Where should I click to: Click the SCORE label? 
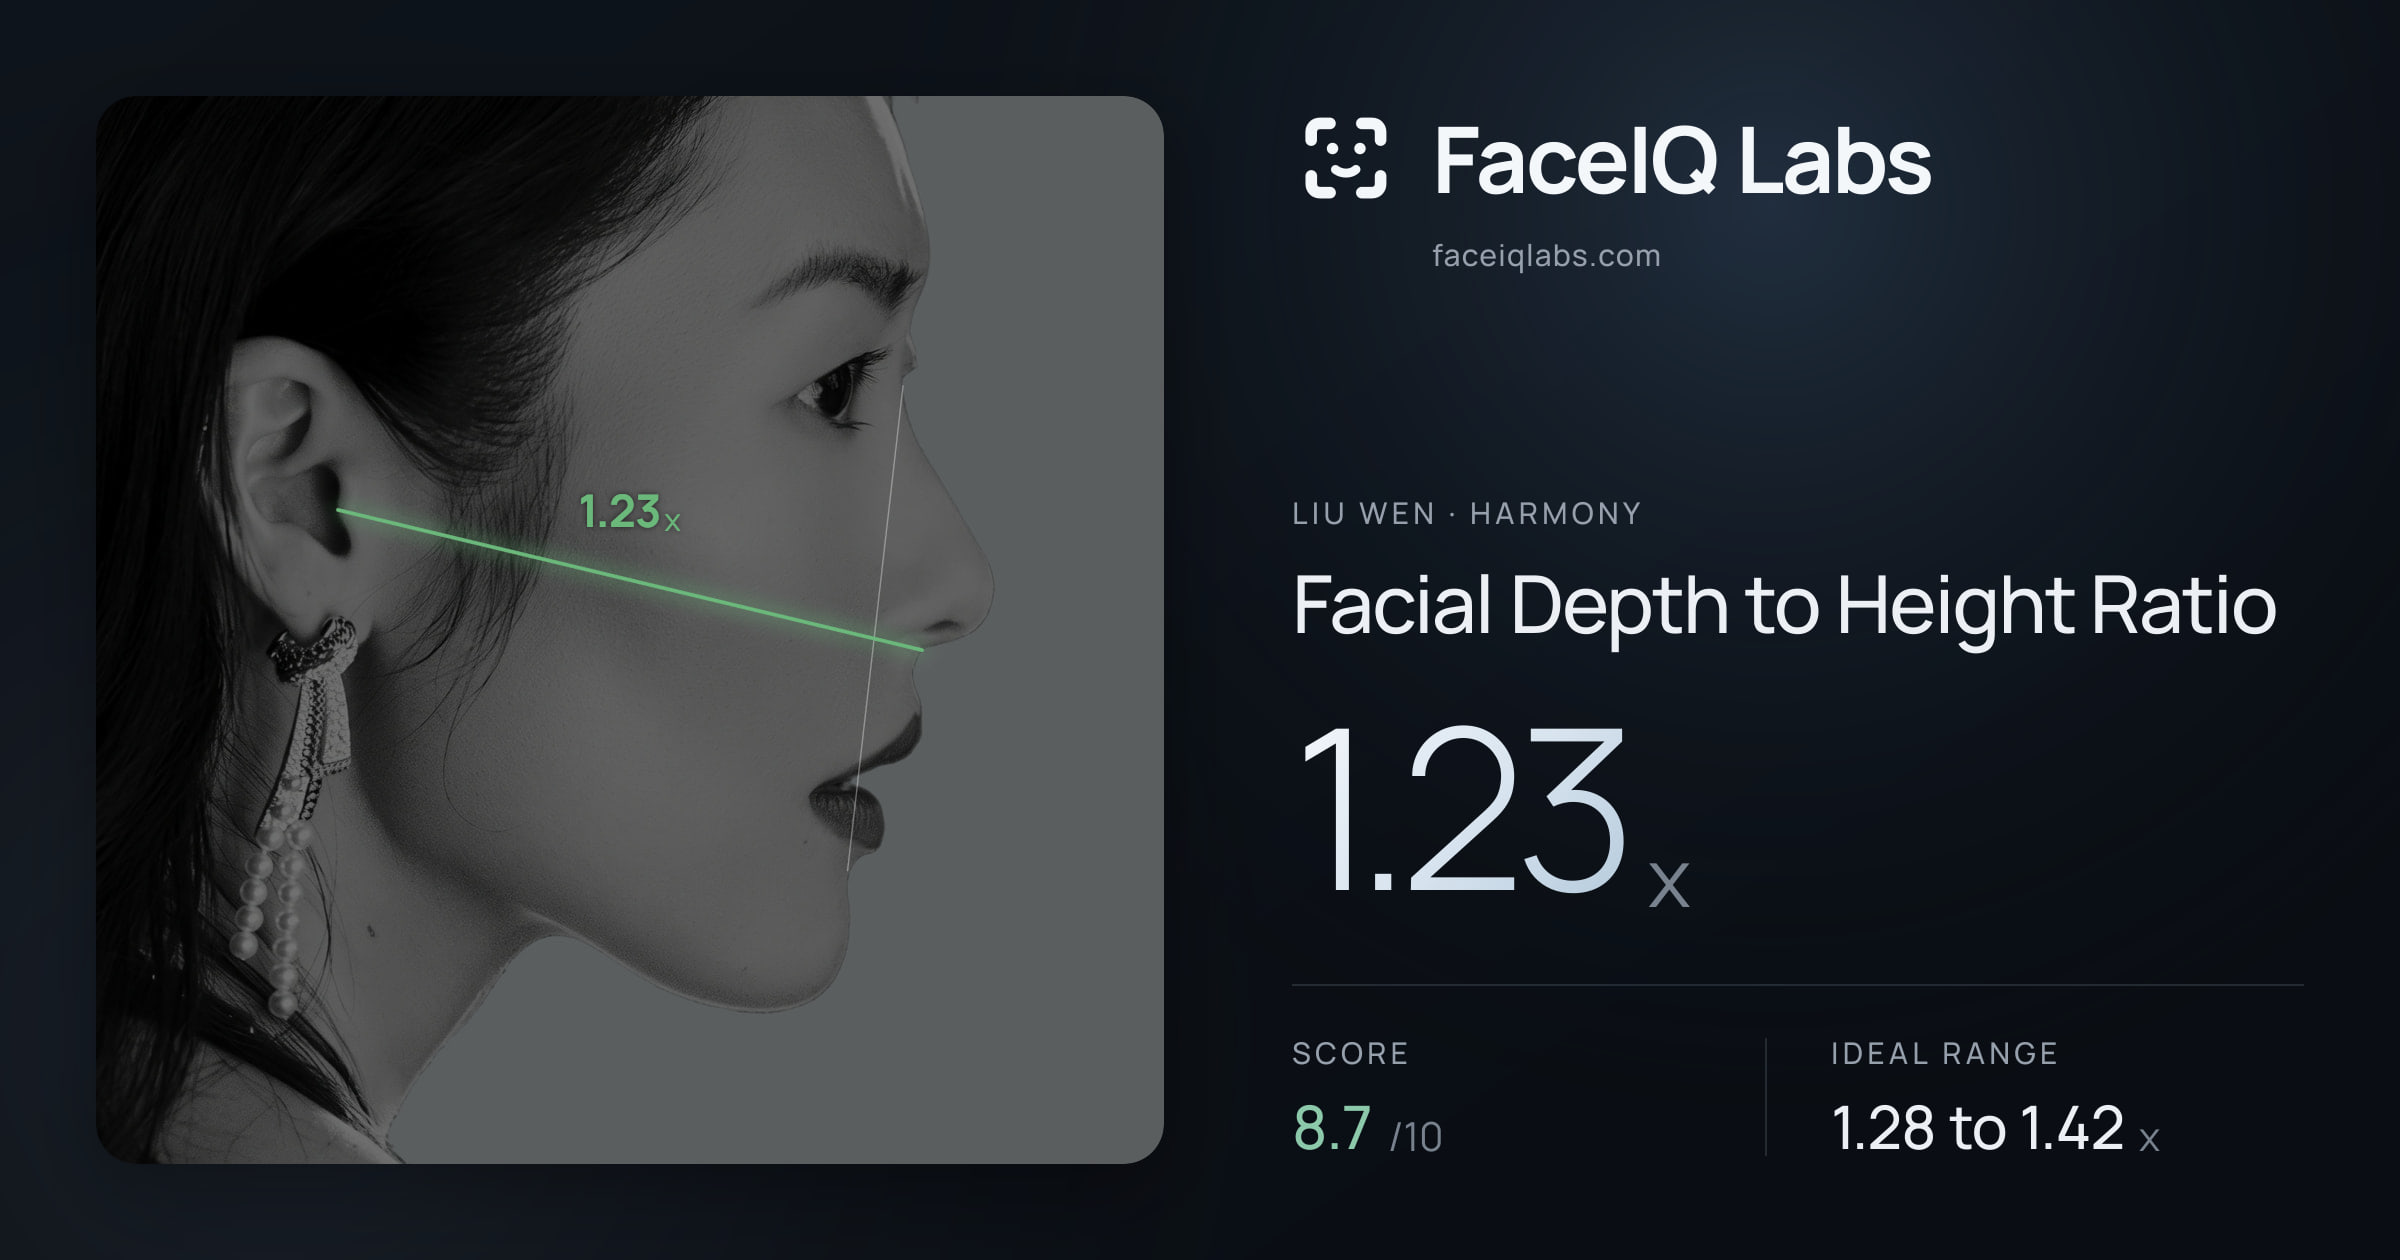tap(1350, 1053)
